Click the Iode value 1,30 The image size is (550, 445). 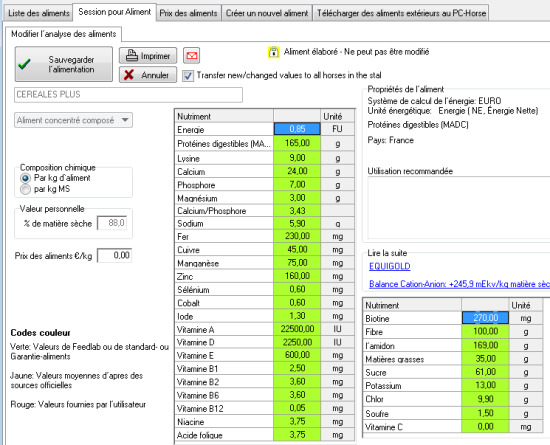[297, 316]
